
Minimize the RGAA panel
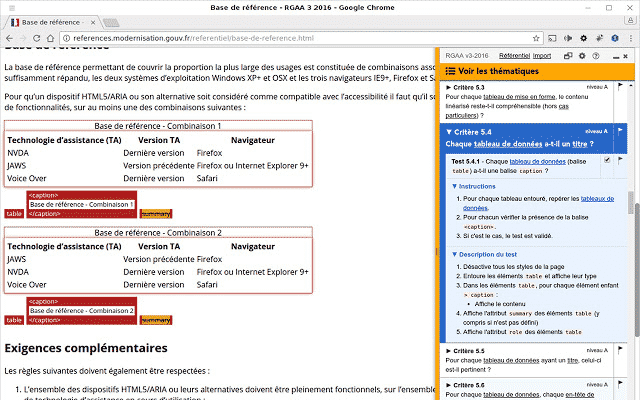(x=616, y=57)
